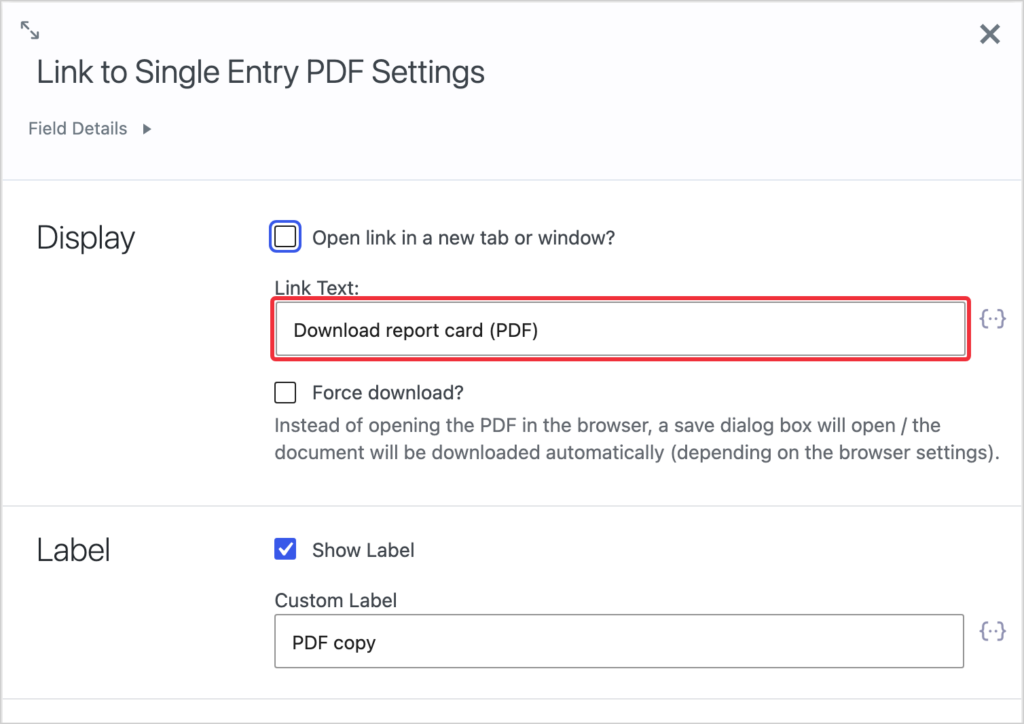The height and width of the screenshot is (724, 1024).
Task: Click 'Open link in a new tab or window?' text
Action: tap(464, 238)
